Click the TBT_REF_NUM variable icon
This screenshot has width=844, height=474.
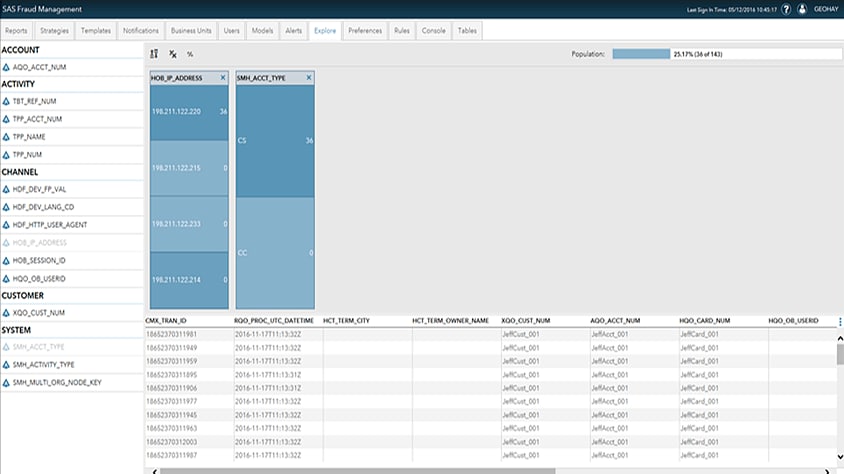pos(6,101)
